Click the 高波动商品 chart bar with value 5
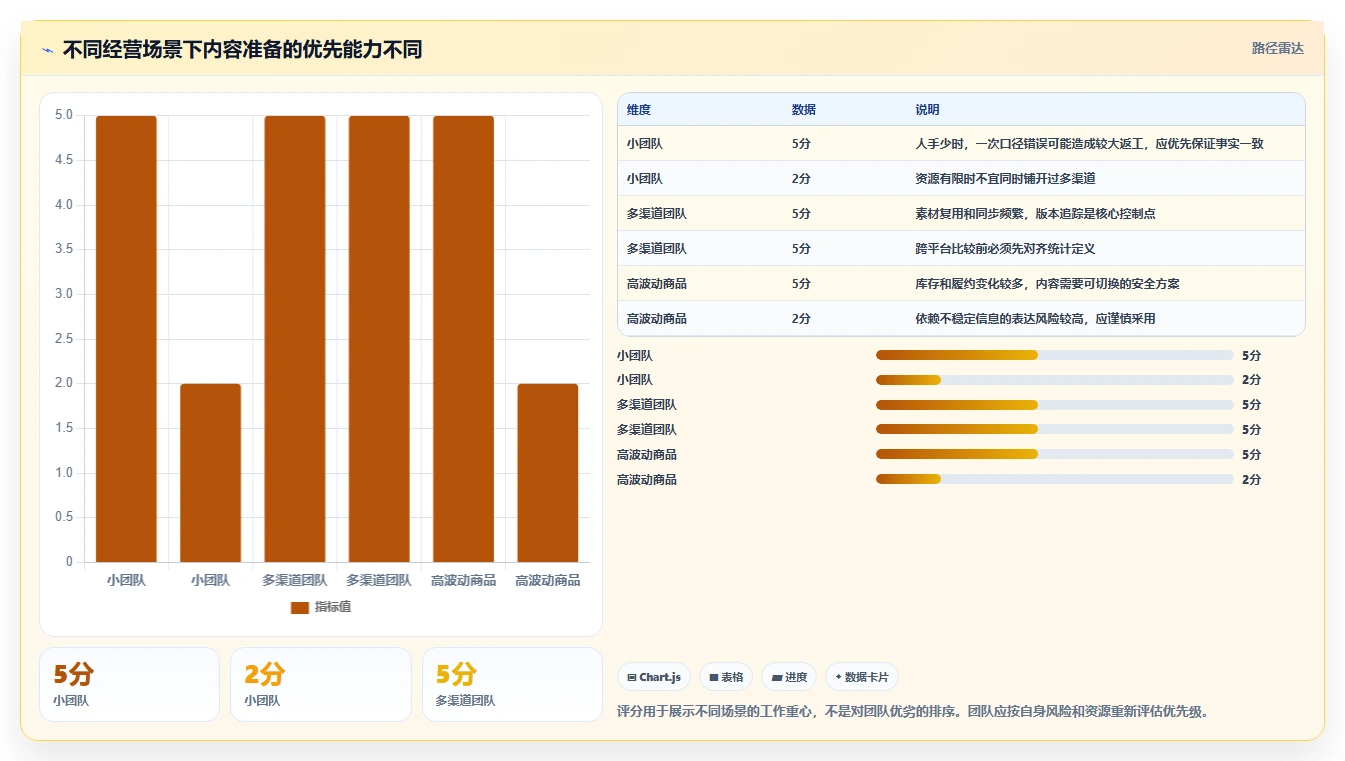Image resolution: width=1345 pixels, height=761 pixels. click(463, 339)
